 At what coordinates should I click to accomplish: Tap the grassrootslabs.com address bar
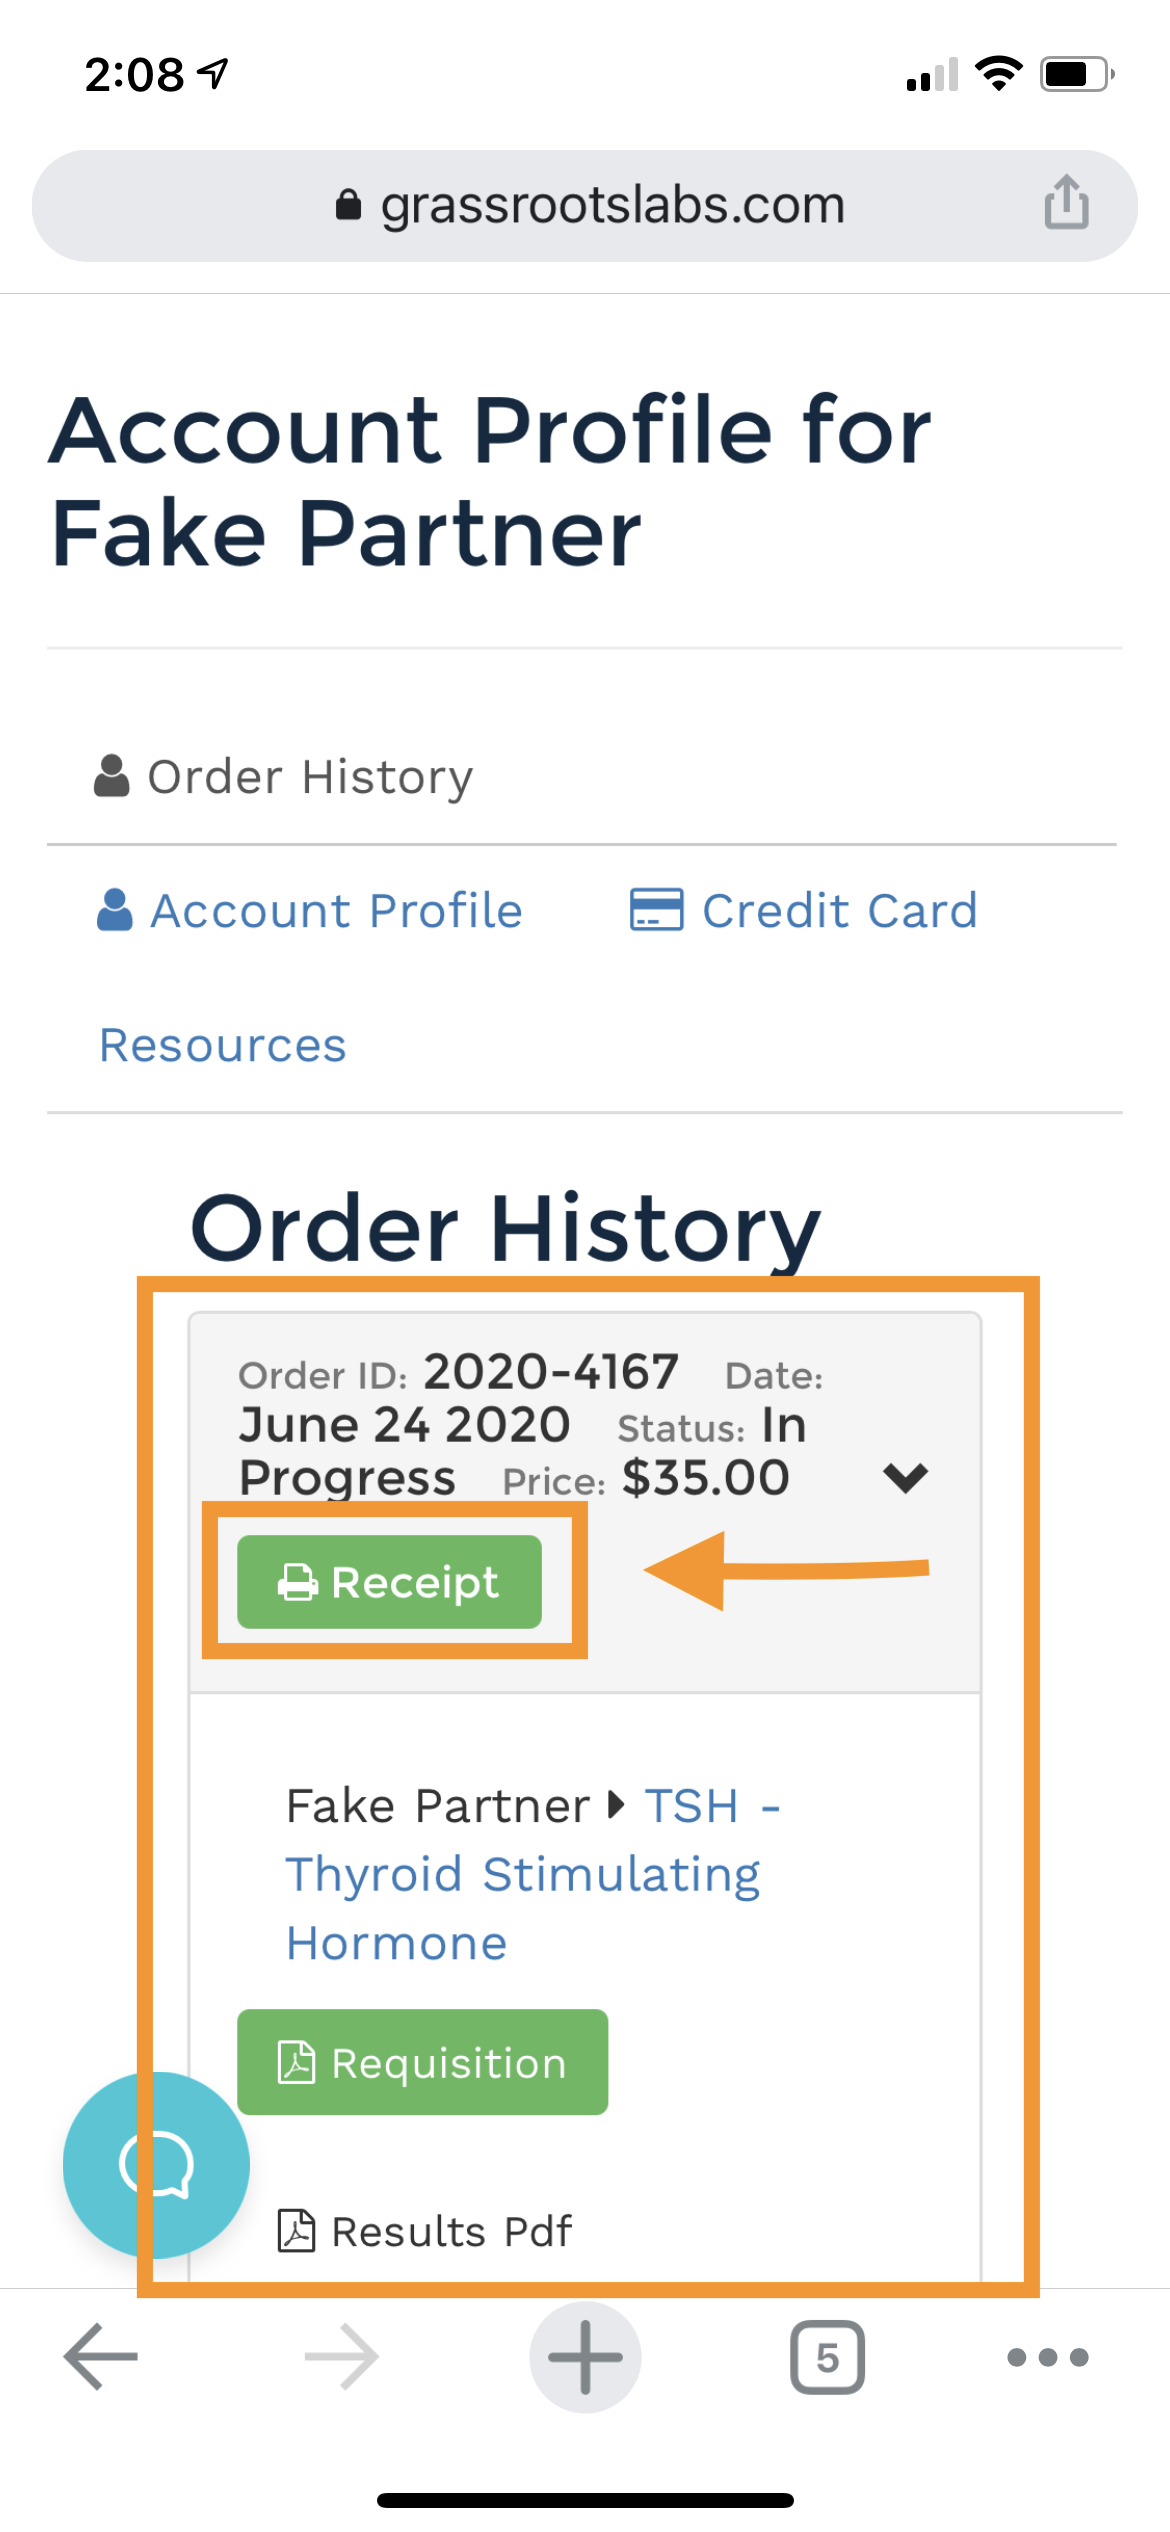pyautogui.click(x=585, y=205)
